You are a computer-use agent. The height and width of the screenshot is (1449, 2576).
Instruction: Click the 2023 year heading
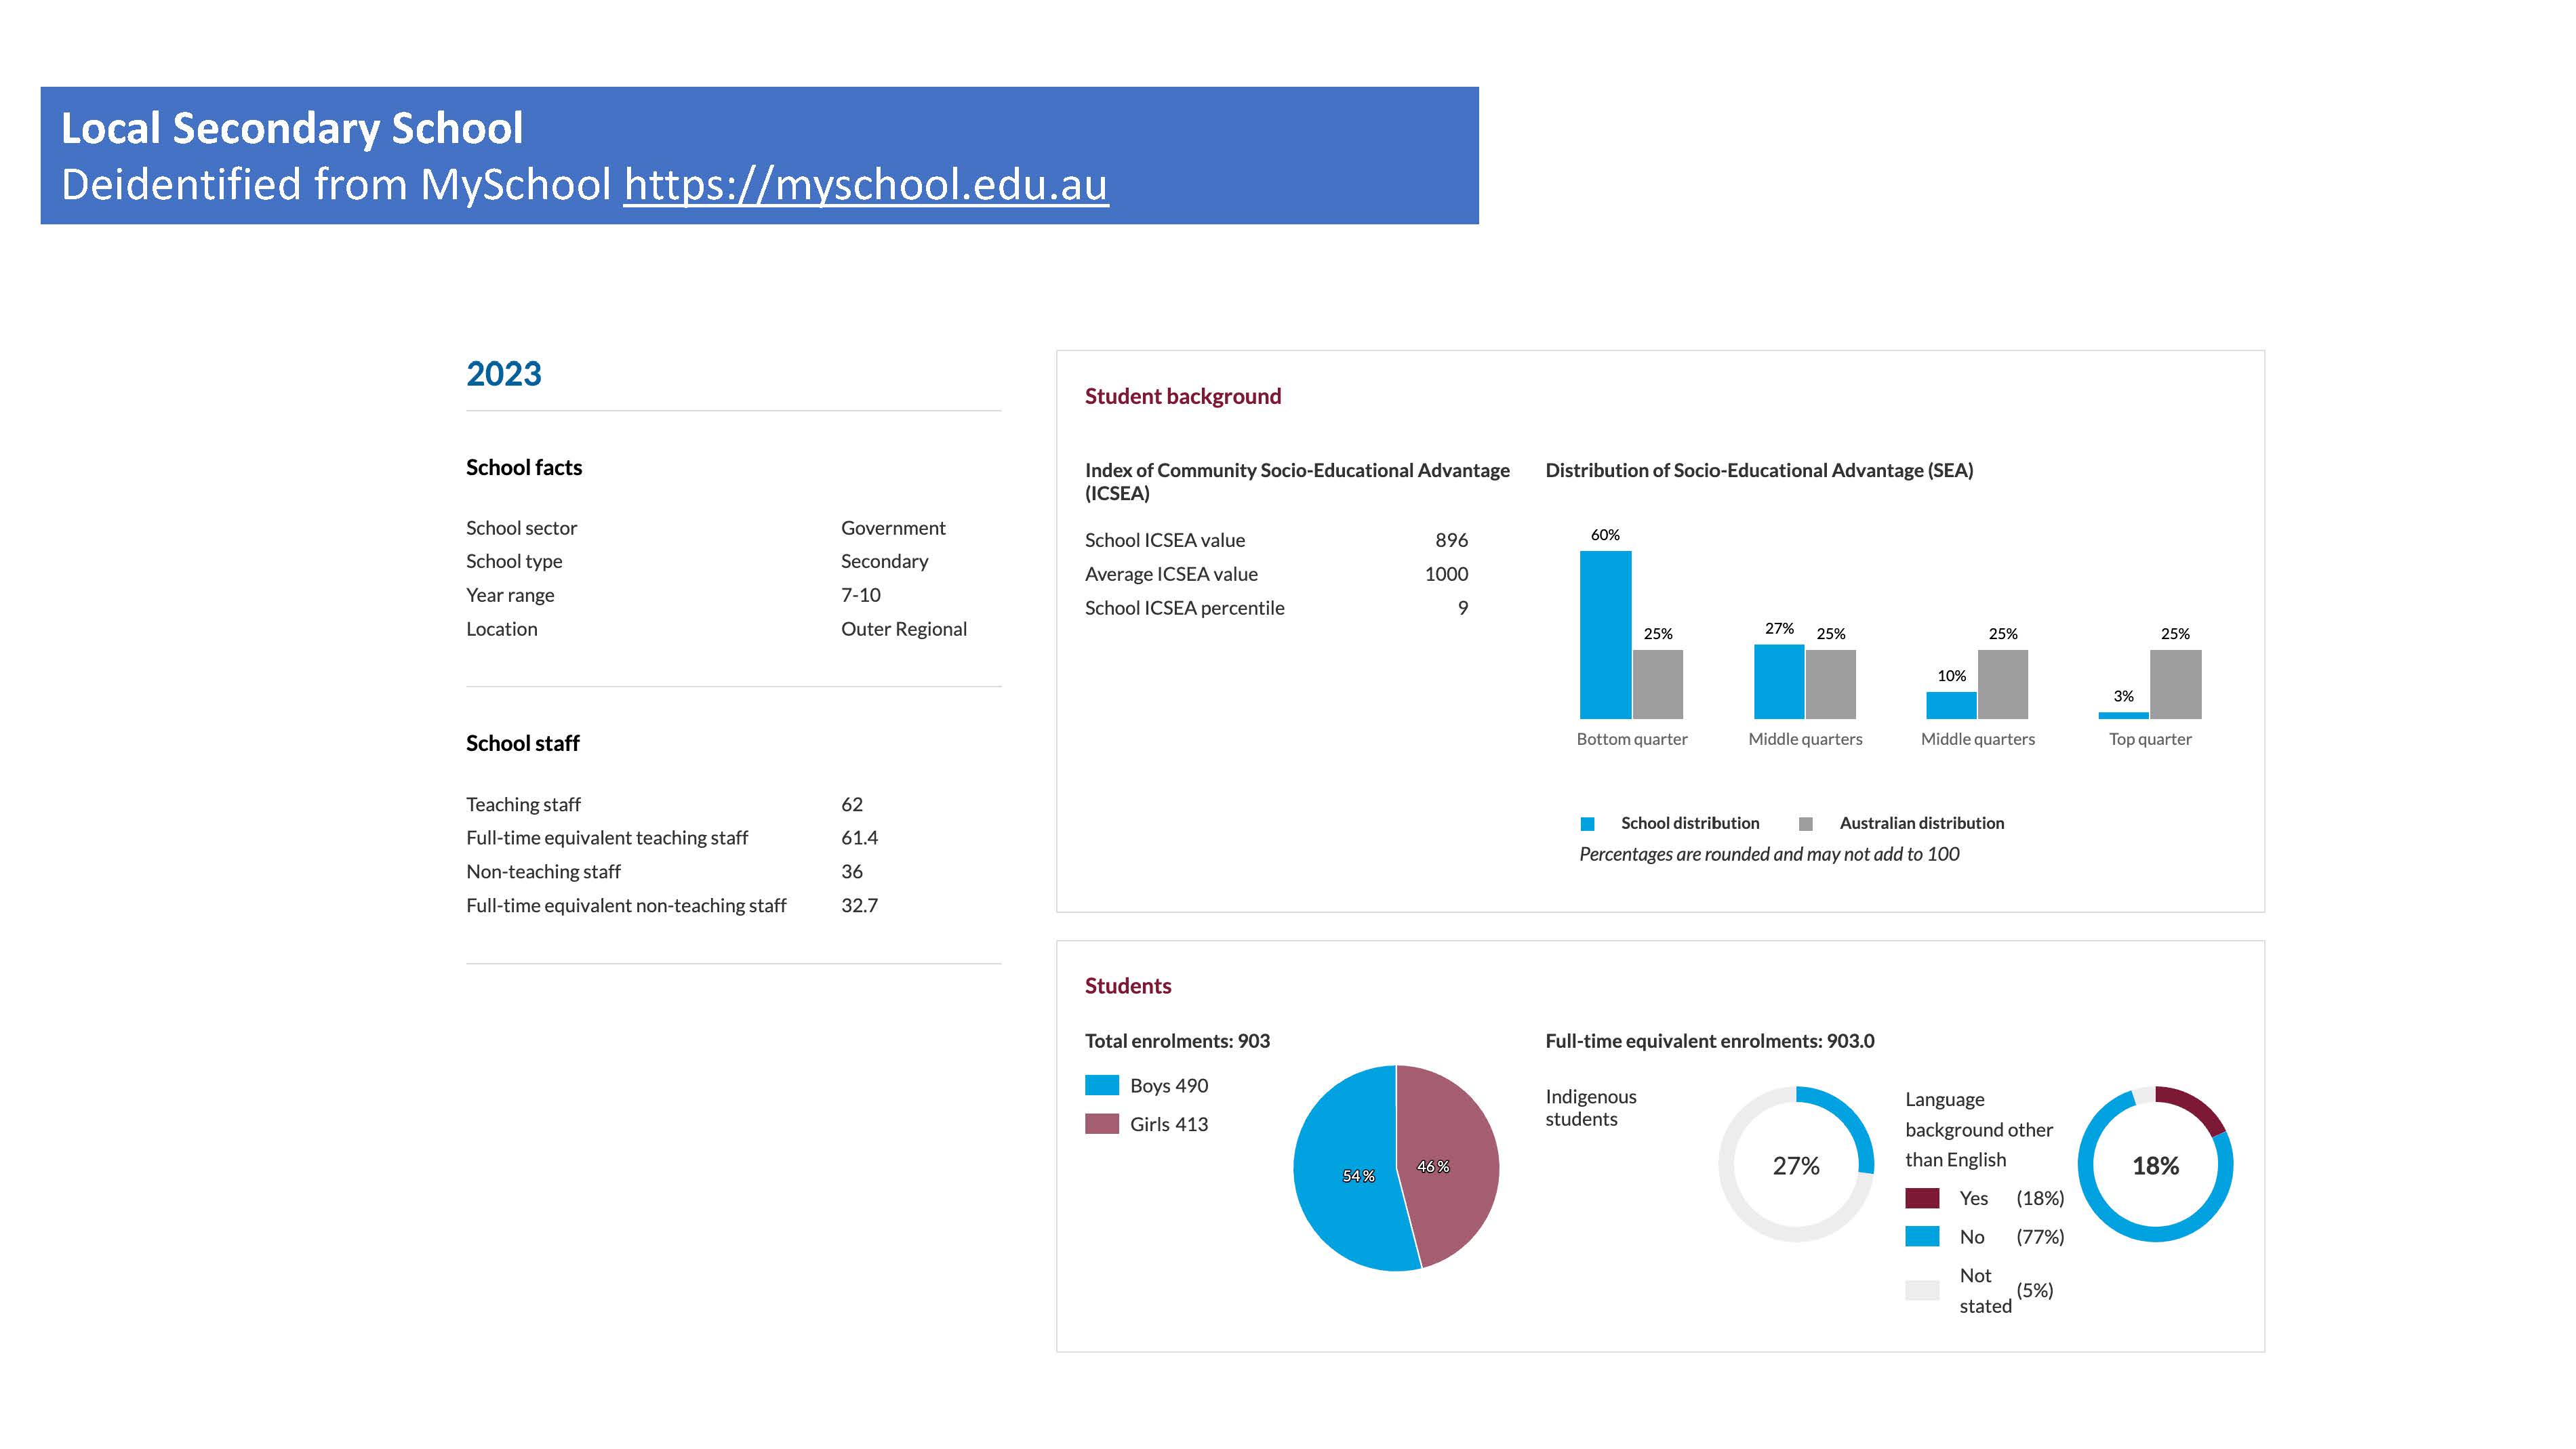tap(503, 374)
